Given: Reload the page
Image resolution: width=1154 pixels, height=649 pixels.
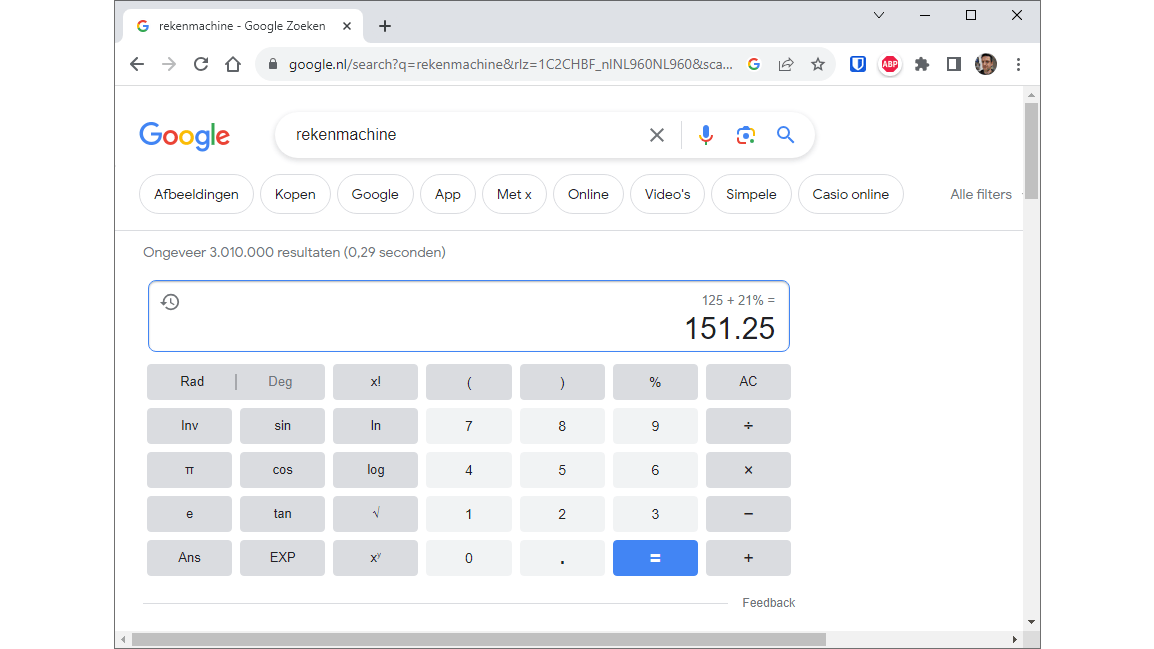Looking at the screenshot, I should click(x=201, y=64).
